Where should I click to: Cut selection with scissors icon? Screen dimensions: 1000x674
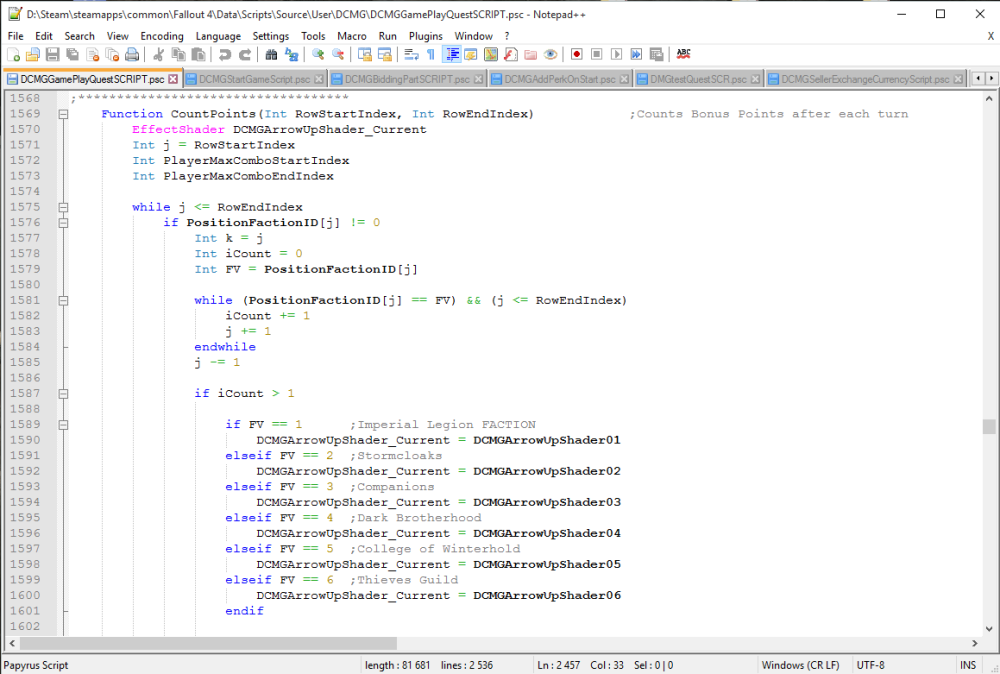tap(159, 55)
